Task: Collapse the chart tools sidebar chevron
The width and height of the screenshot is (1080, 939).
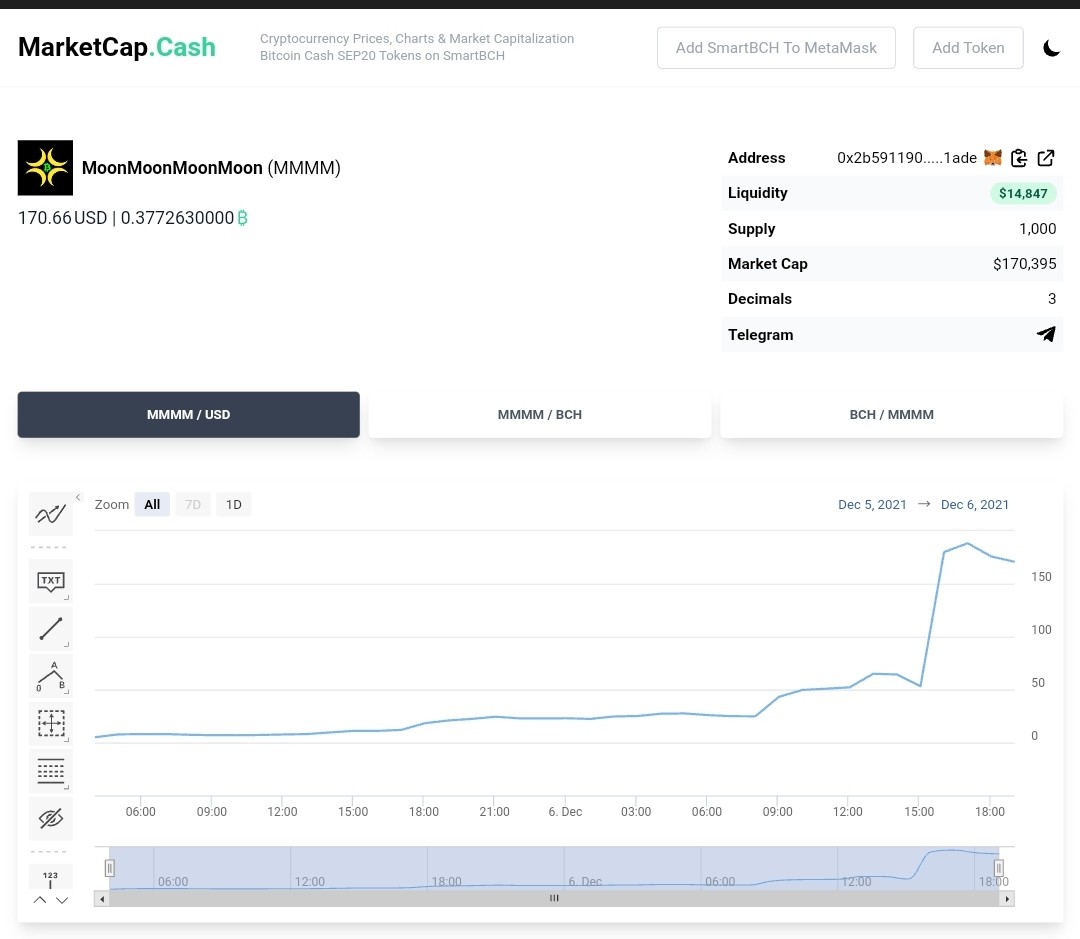Action: click(78, 497)
